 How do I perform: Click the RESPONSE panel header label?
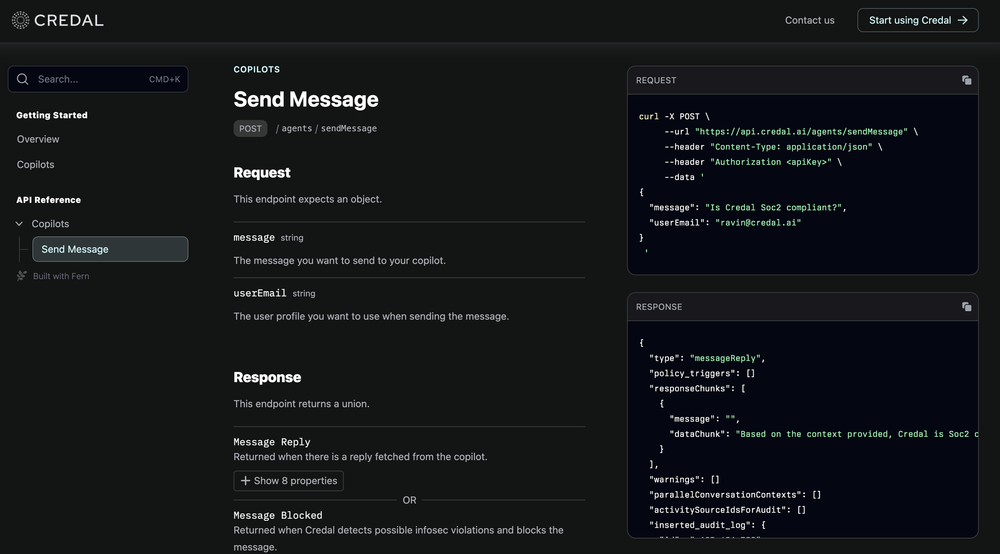tap(659, 307)
